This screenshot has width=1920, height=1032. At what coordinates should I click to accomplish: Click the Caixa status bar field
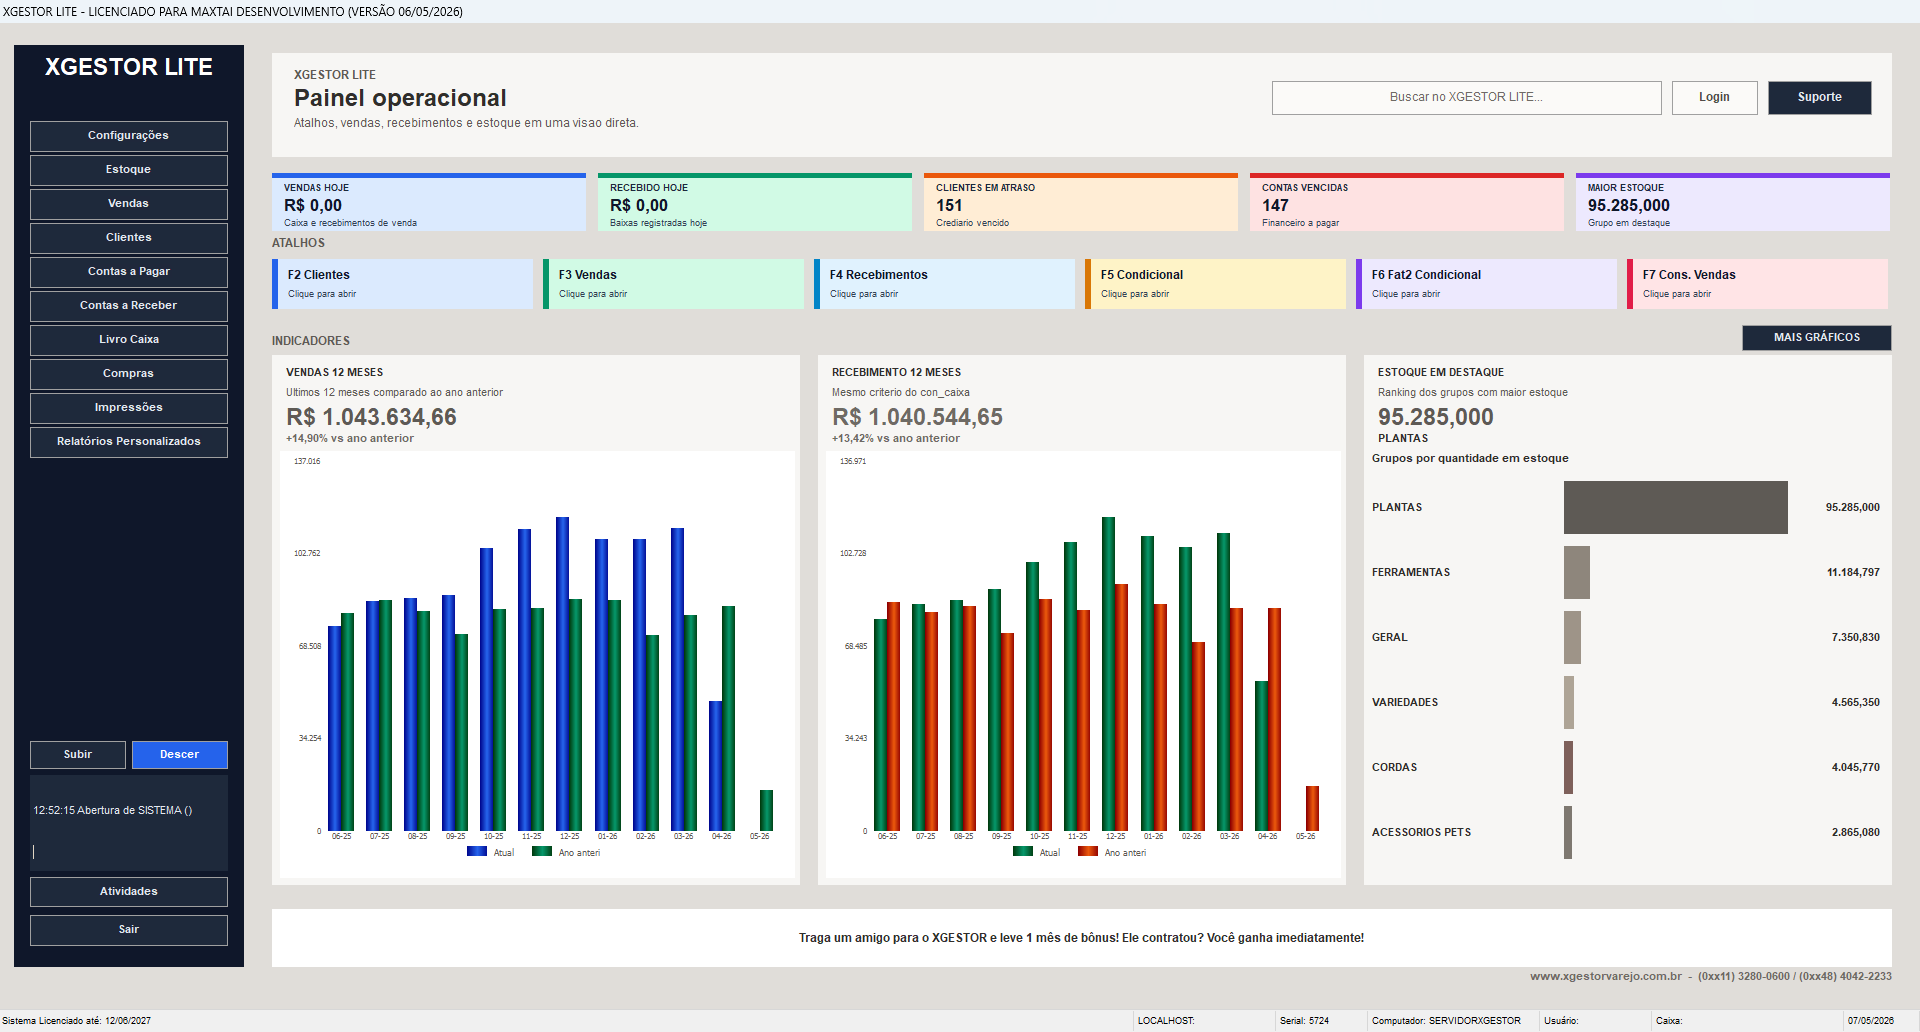1669,1021
